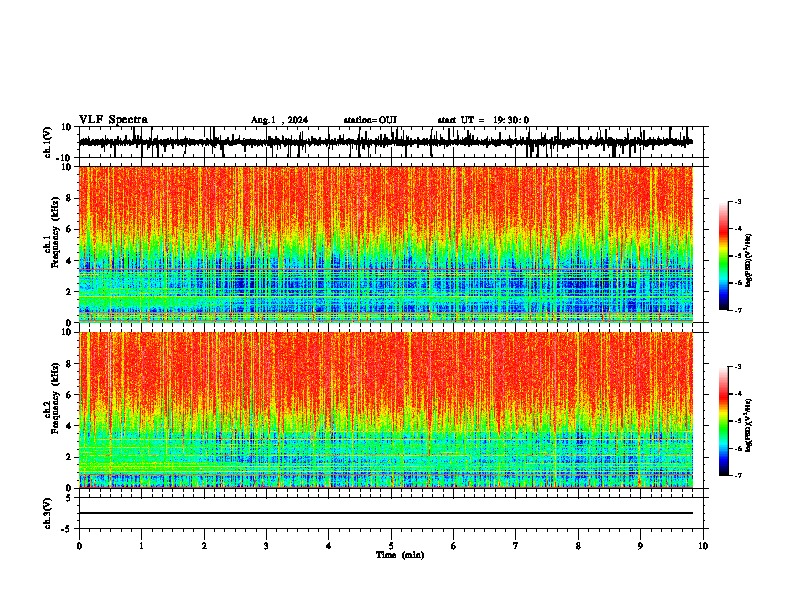This screenshot has height=612, width=792.
Task: Click the "-7" tick on ch.2 color bar
Action: tap(737, 475)
